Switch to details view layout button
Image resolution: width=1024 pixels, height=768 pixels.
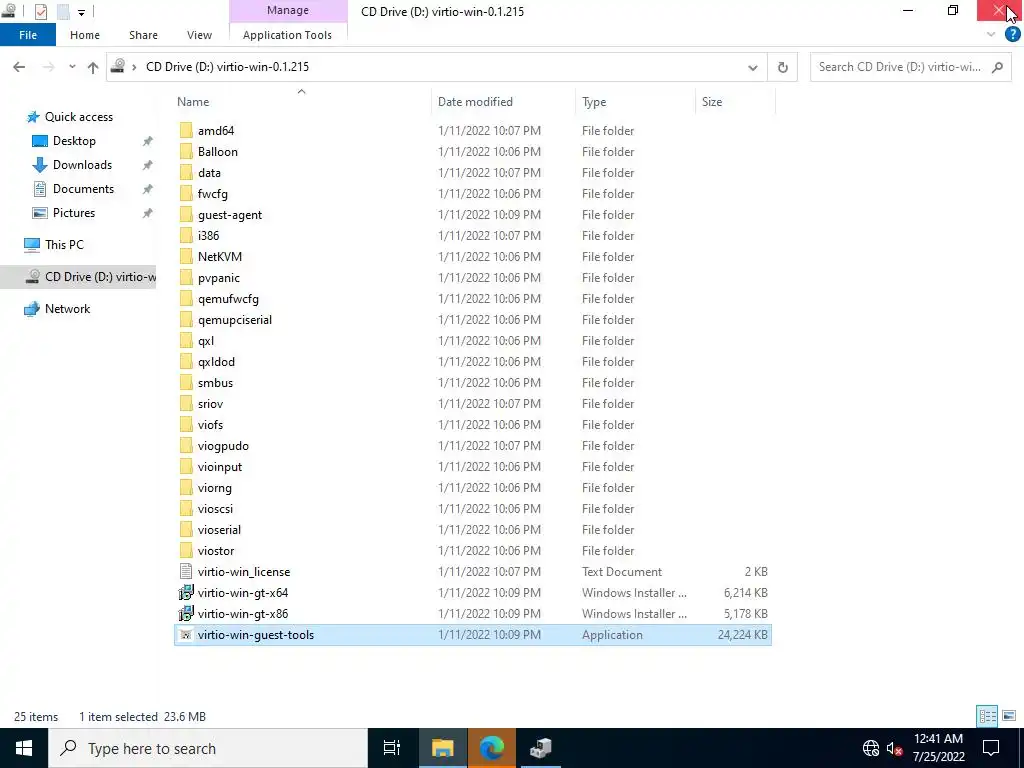tap(987, 716)
